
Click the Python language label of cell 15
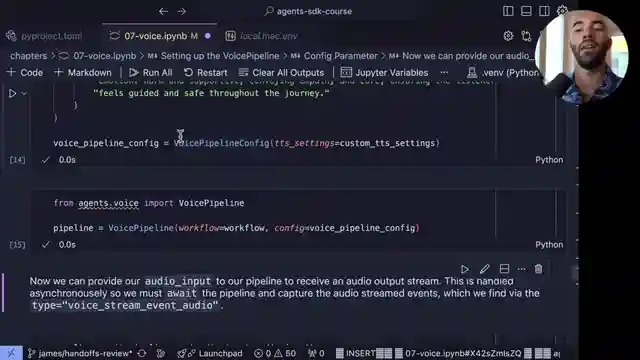point(549,245)
